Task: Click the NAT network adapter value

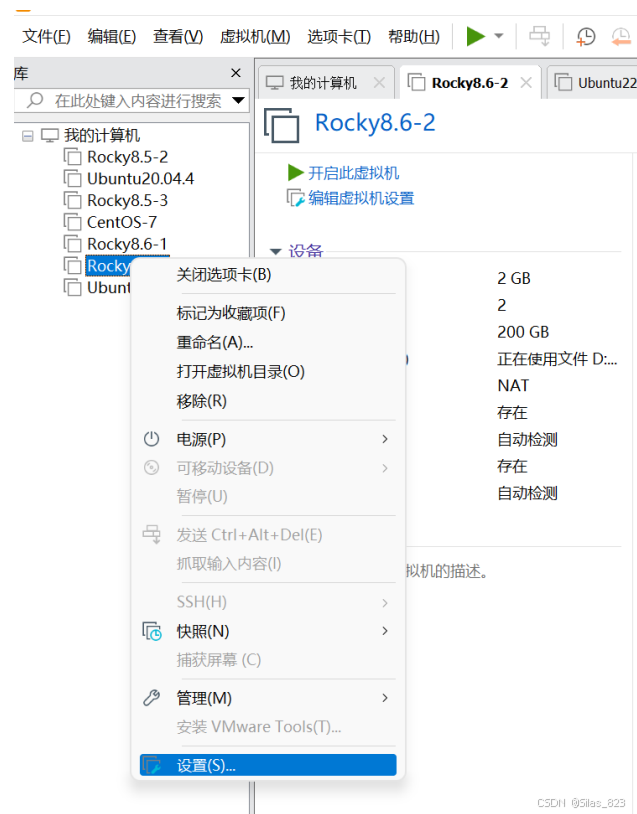Action: 513,386
